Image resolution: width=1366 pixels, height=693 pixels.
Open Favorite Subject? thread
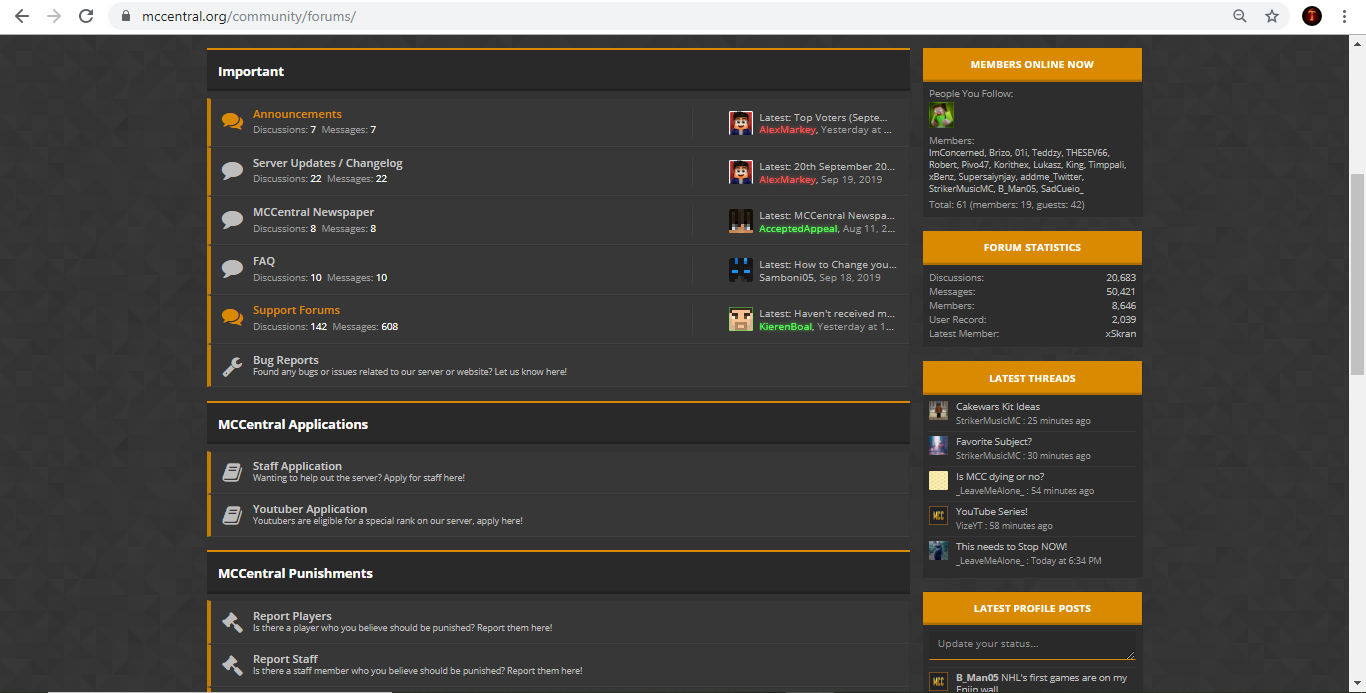tap(994, 442)
